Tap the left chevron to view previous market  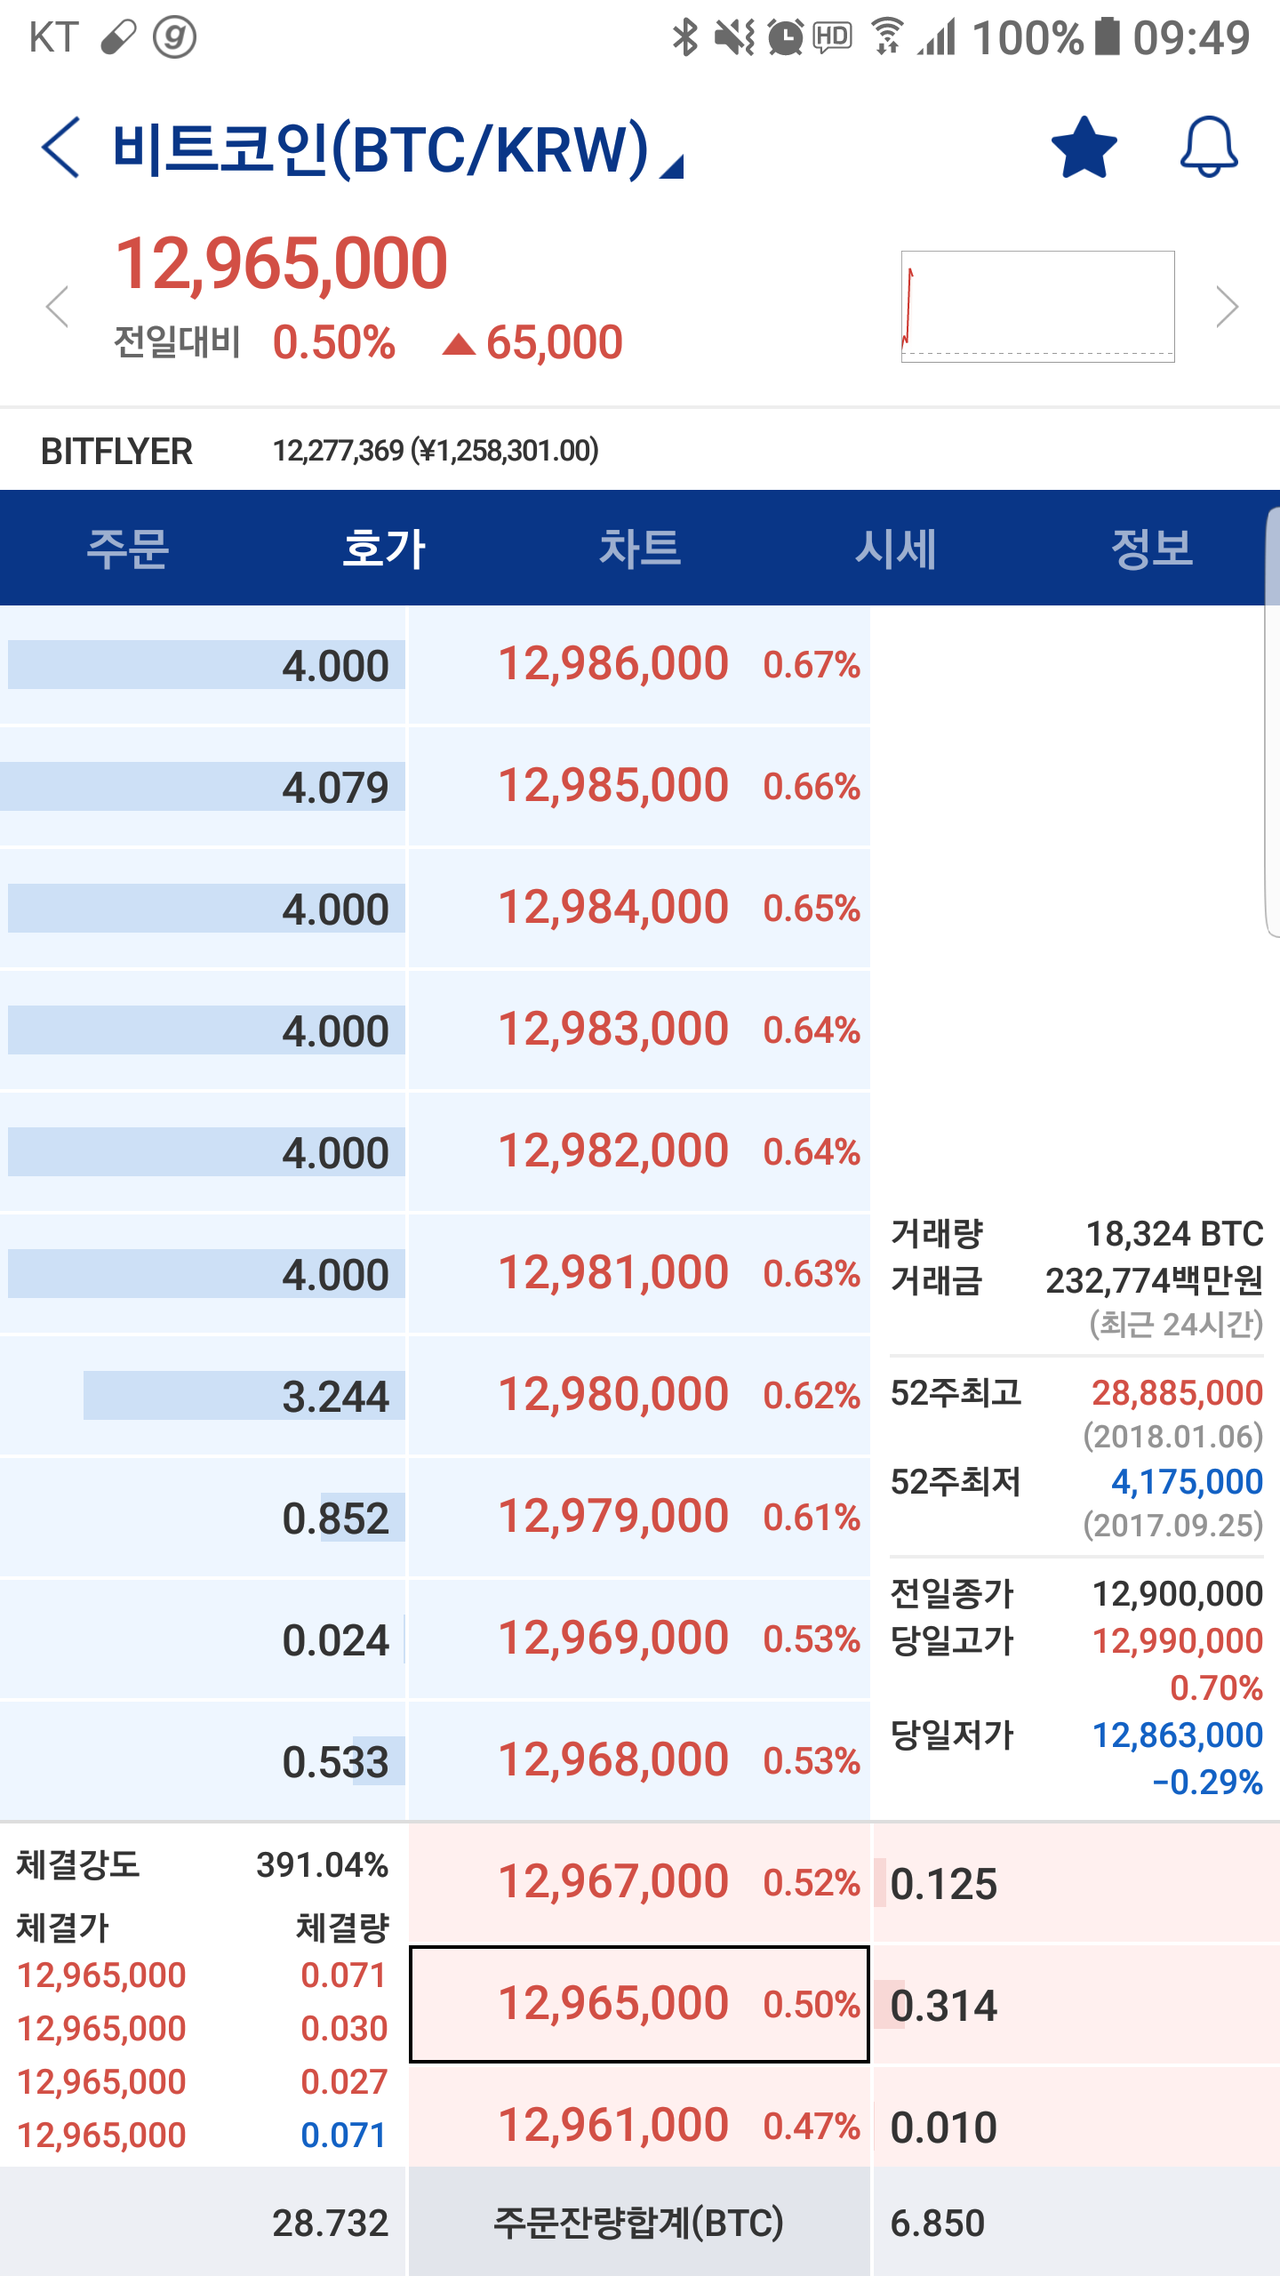point(57,308)
